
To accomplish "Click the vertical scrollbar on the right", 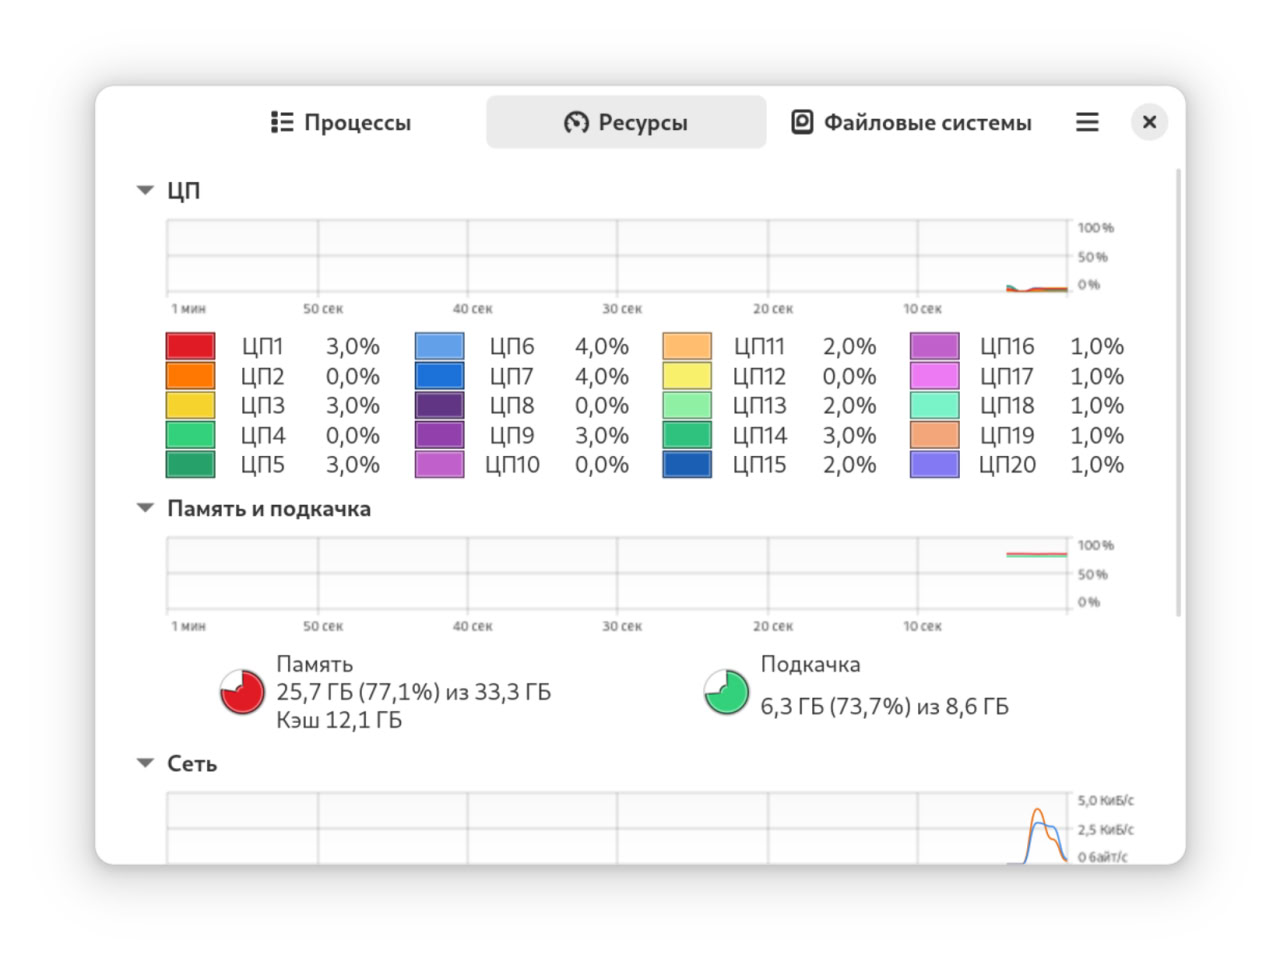I will pos(1178,392).
